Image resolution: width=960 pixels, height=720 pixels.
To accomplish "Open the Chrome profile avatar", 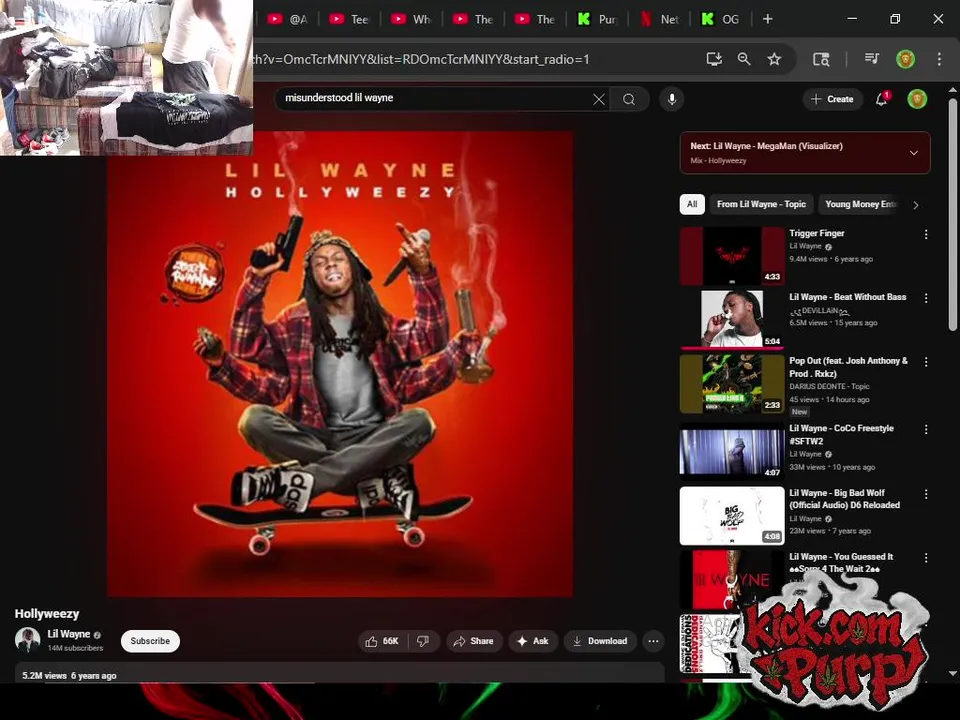I will [906, 59].
